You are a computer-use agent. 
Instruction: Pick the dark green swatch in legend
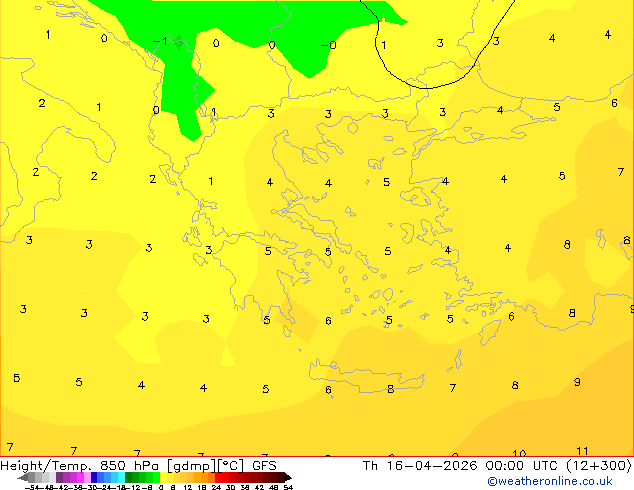(128, 478)
